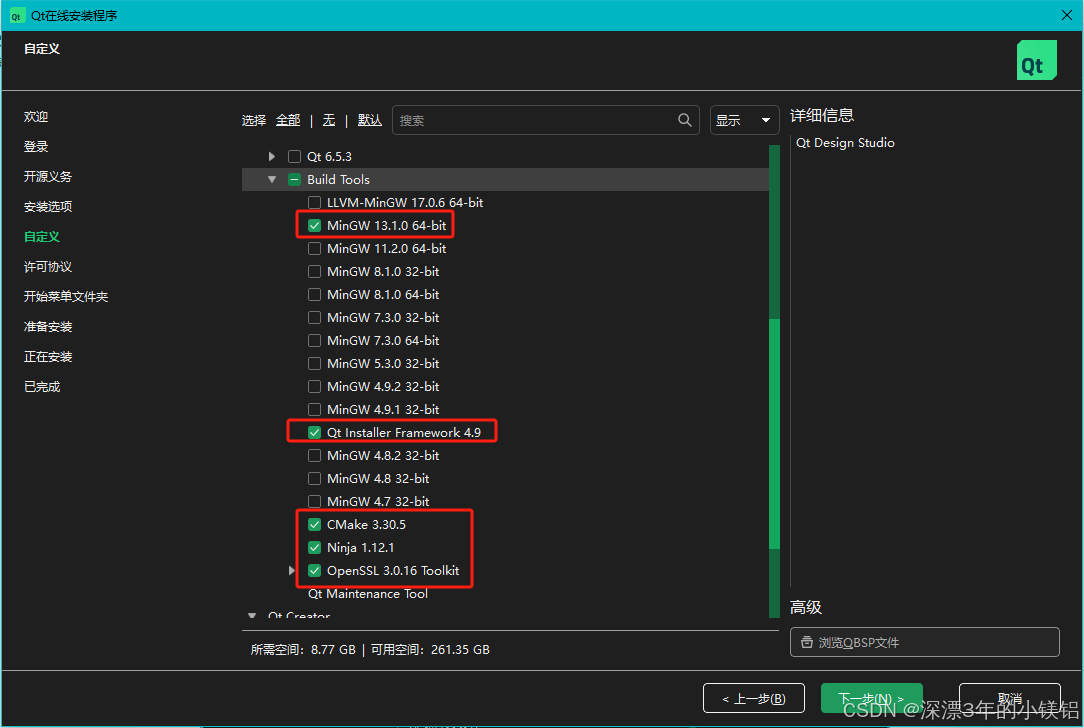
Task: Click 无 to deselect all components
Action: pos(329,120)
